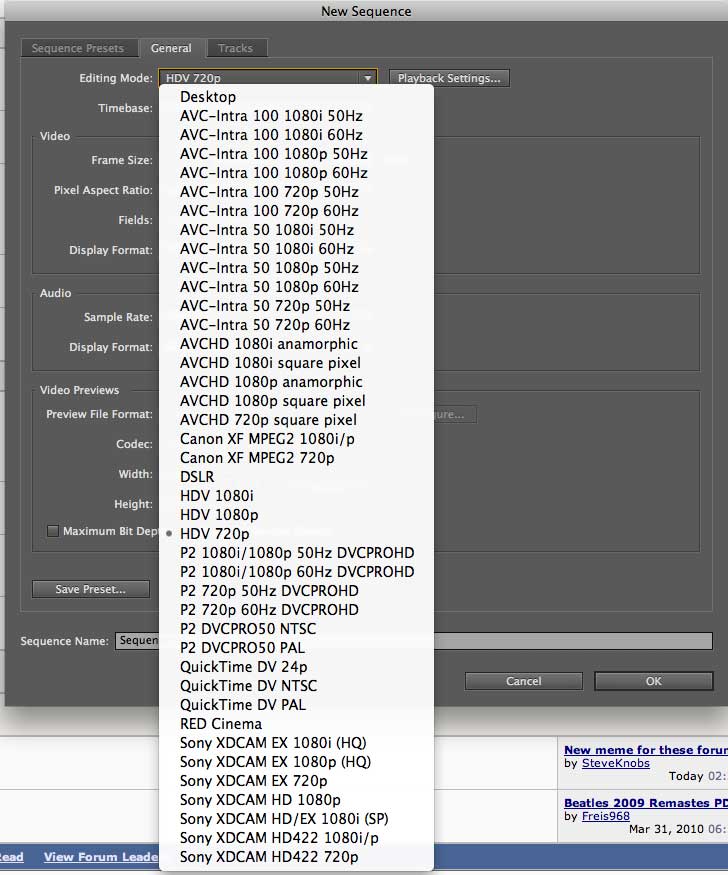Select HDV 1080p editing mode
This screenshot has height=875, width=728.
coord(296,515)
